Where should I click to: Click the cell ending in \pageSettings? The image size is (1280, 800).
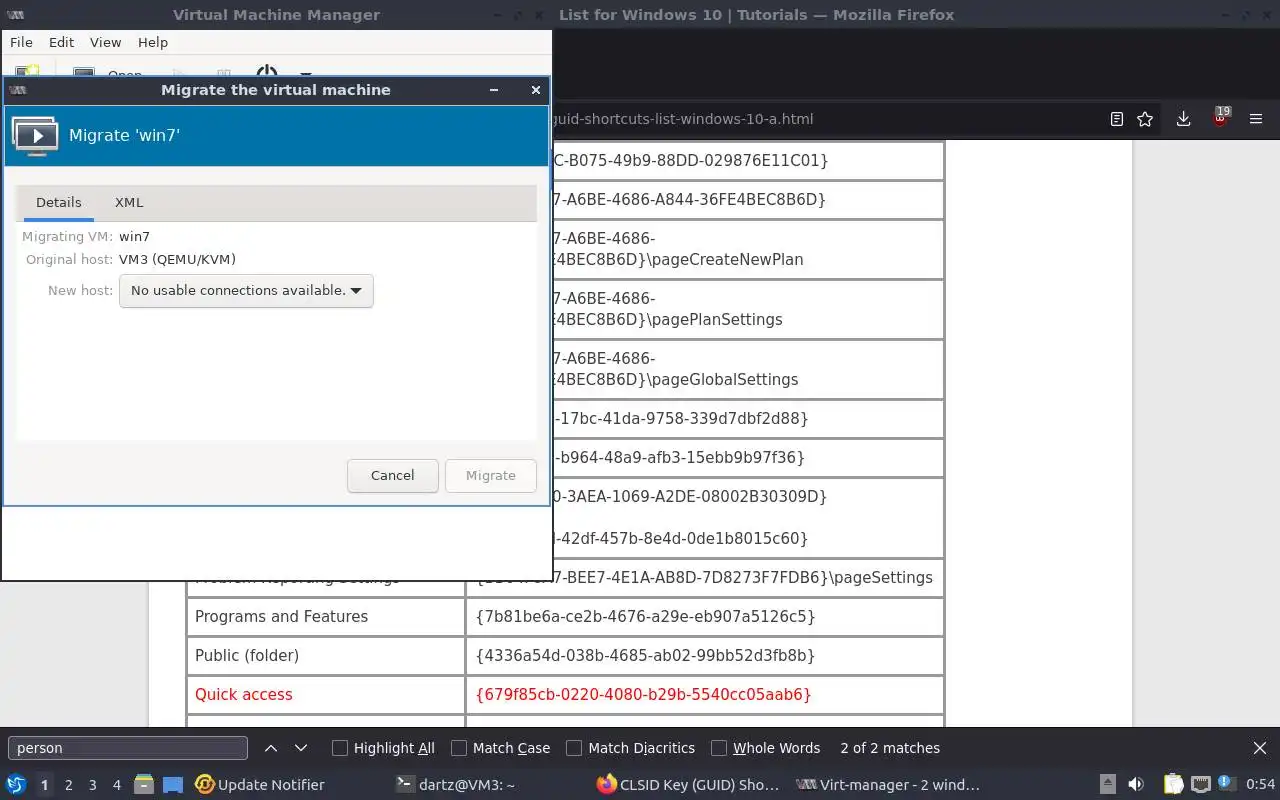coord(705,578)
